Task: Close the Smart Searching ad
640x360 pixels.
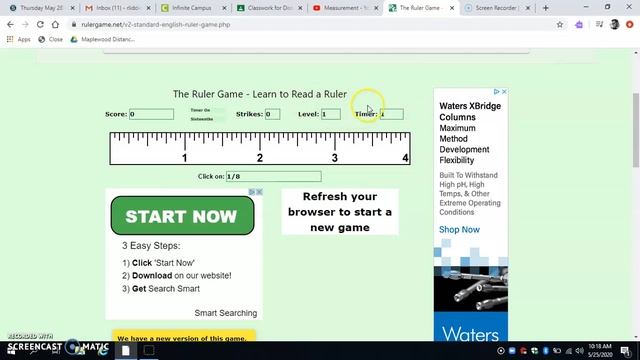Action: pyautogui.click(x=259, y=192)
